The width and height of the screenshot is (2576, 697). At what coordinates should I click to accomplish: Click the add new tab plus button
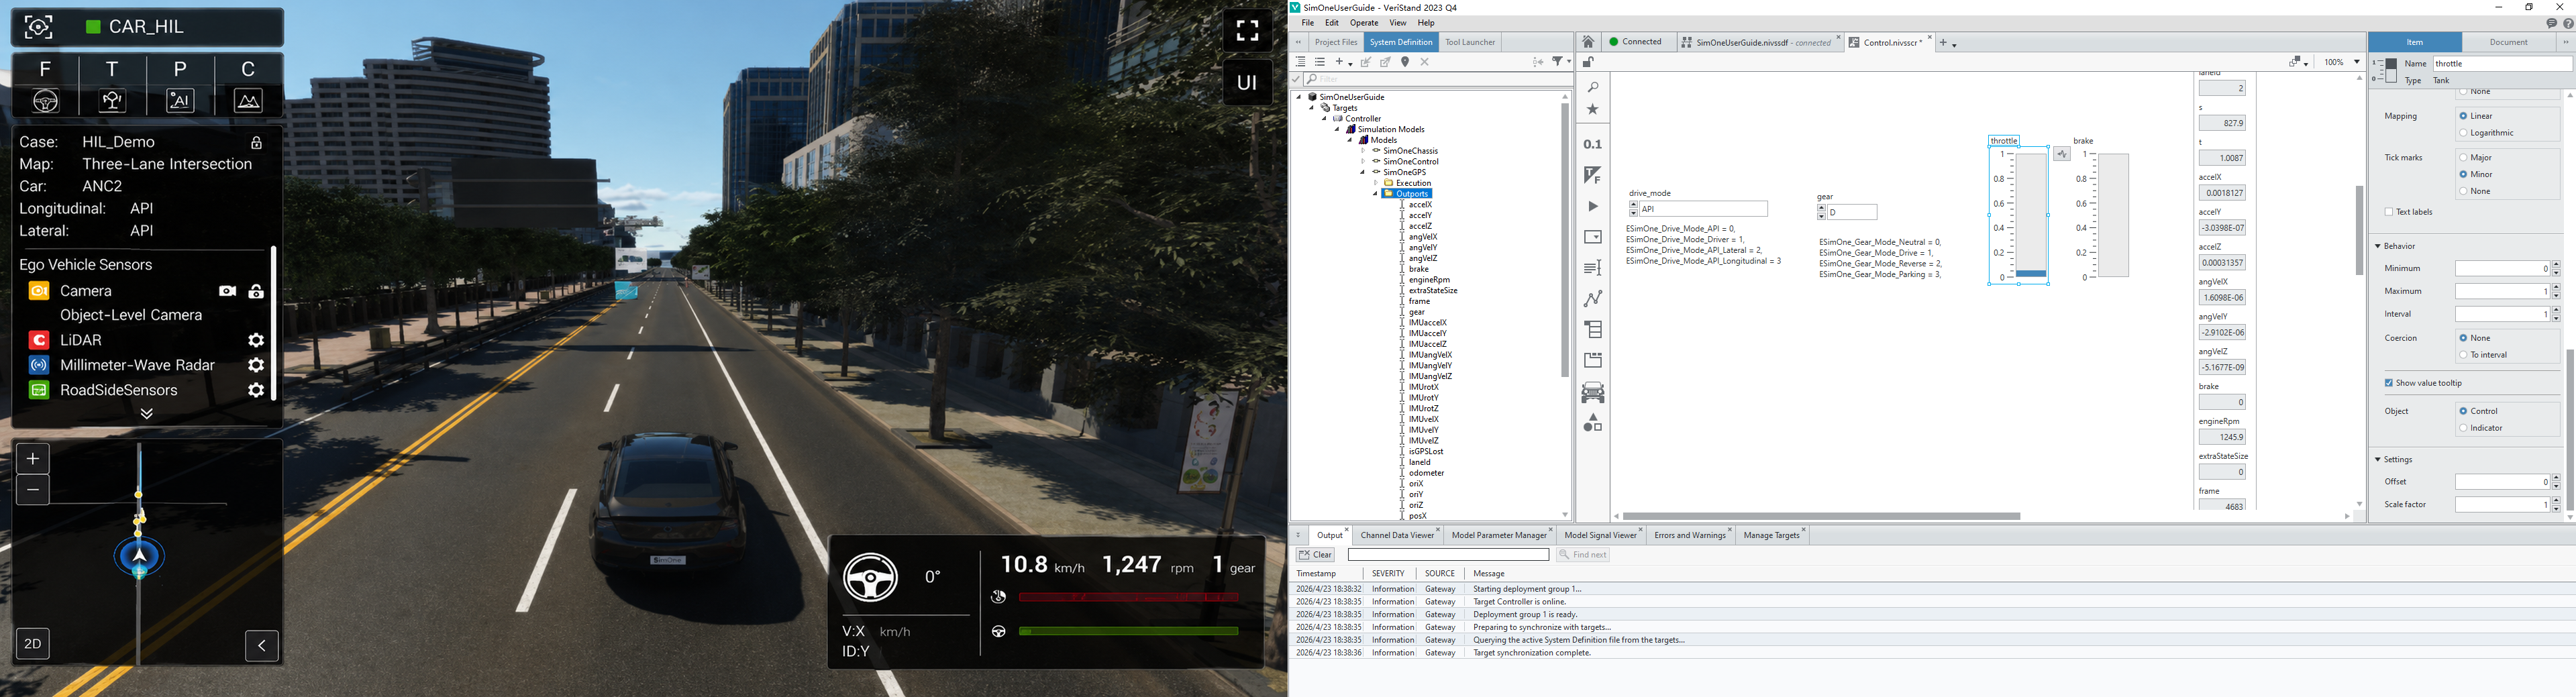point(1944,43)
